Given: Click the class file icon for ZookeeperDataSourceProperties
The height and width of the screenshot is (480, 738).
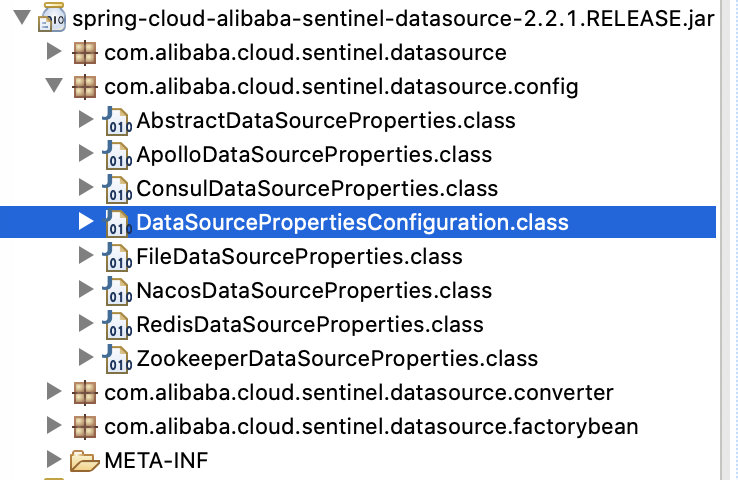Looking at the screenshot, I should (x=117, y=360).
